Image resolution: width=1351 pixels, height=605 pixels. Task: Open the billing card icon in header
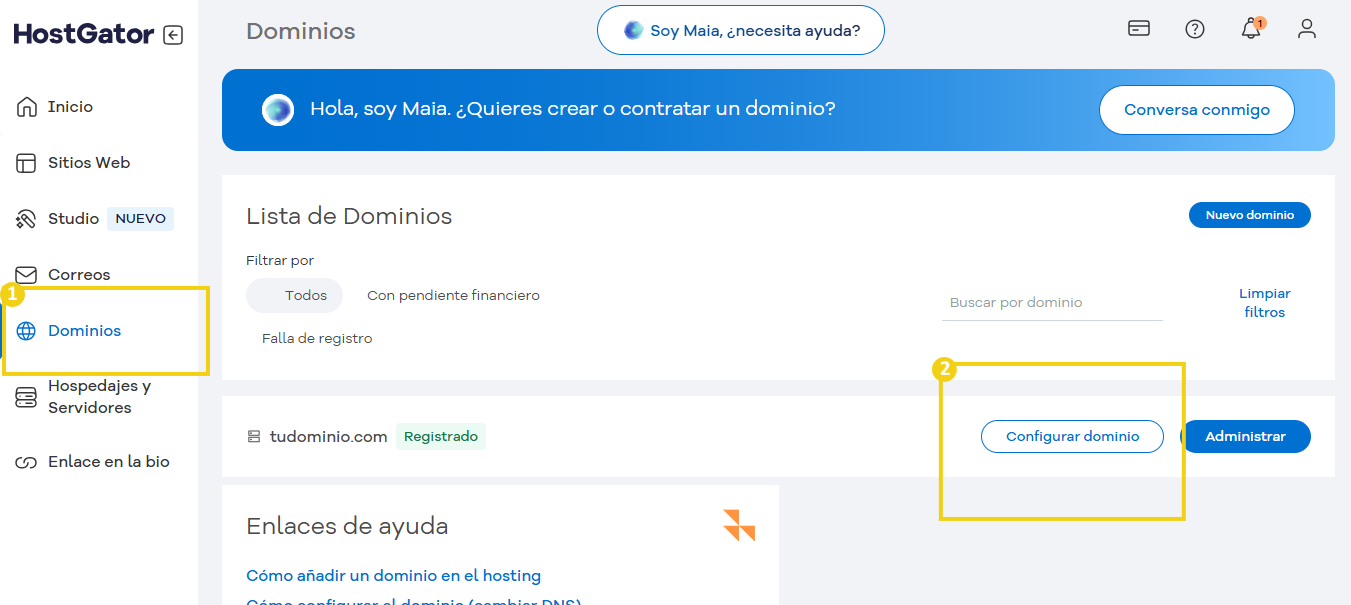1139,29
